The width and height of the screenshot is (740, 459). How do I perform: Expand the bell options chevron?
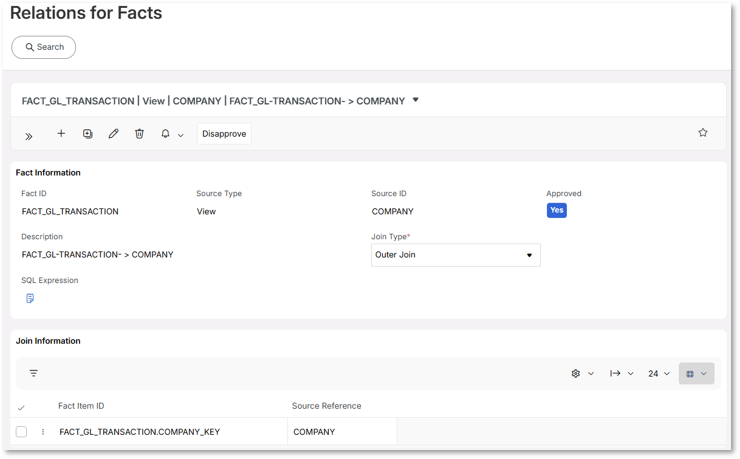(180, 135)
